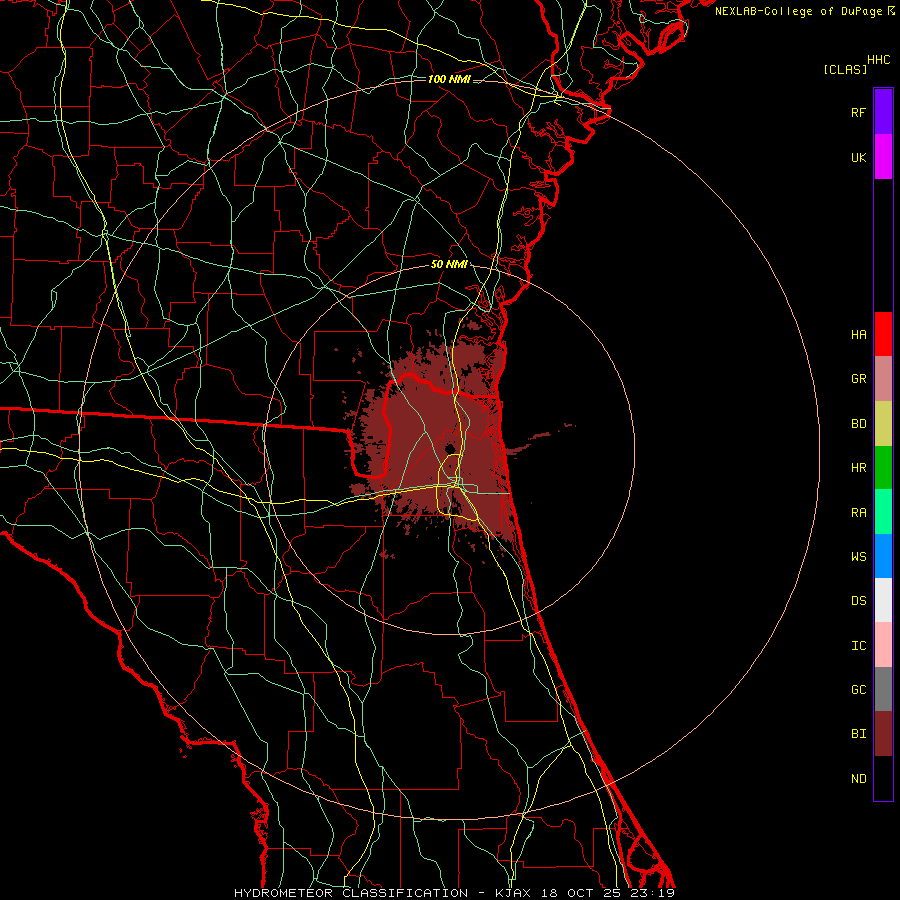This screenshot has width=900, height=900.
Task: Click the 100 NMI range ring label
Action: click(449, 79)
